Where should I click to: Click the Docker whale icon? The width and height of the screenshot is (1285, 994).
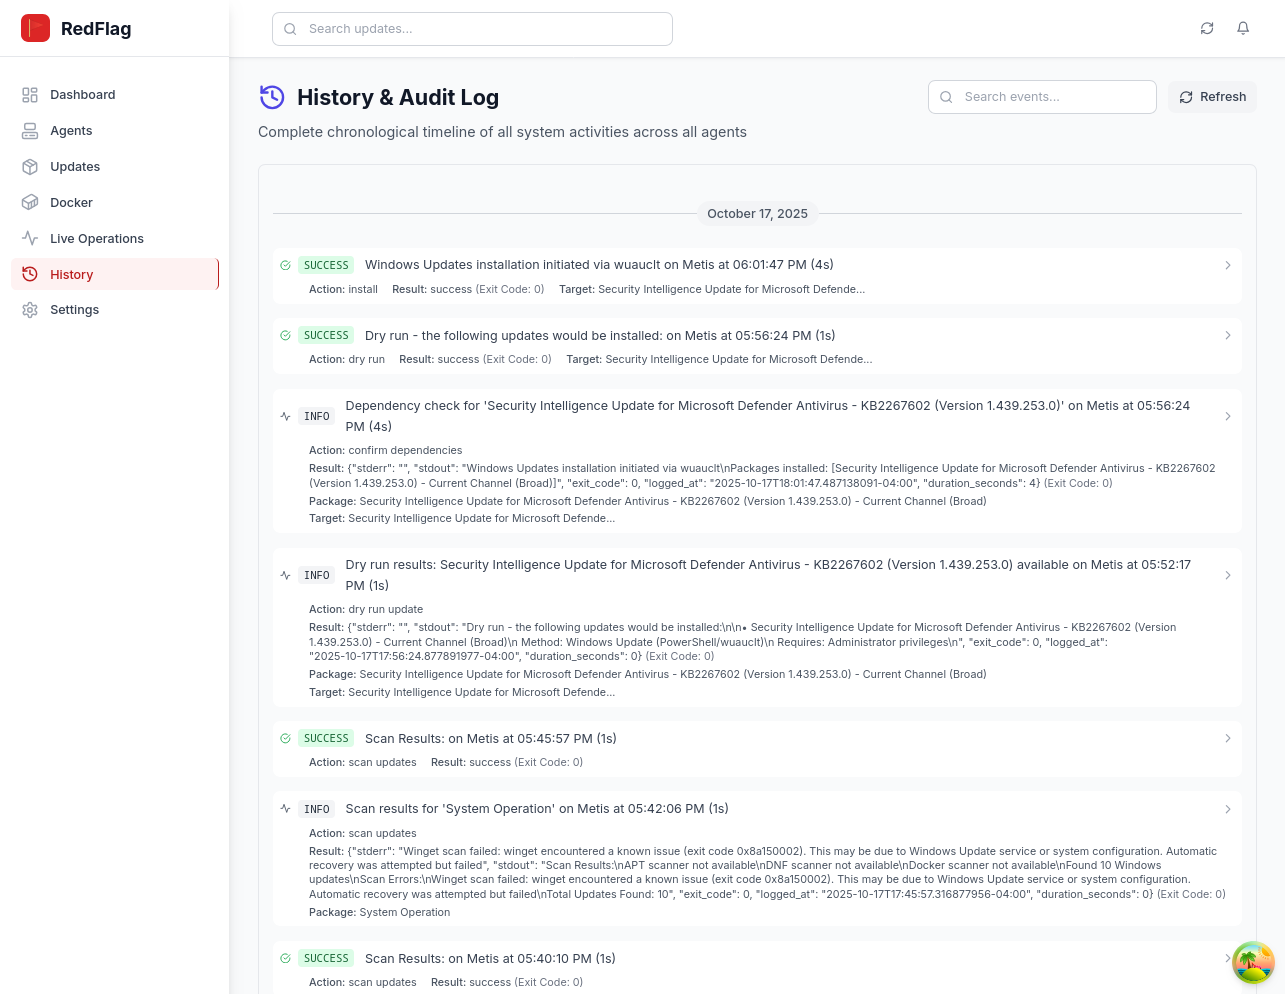29,202
